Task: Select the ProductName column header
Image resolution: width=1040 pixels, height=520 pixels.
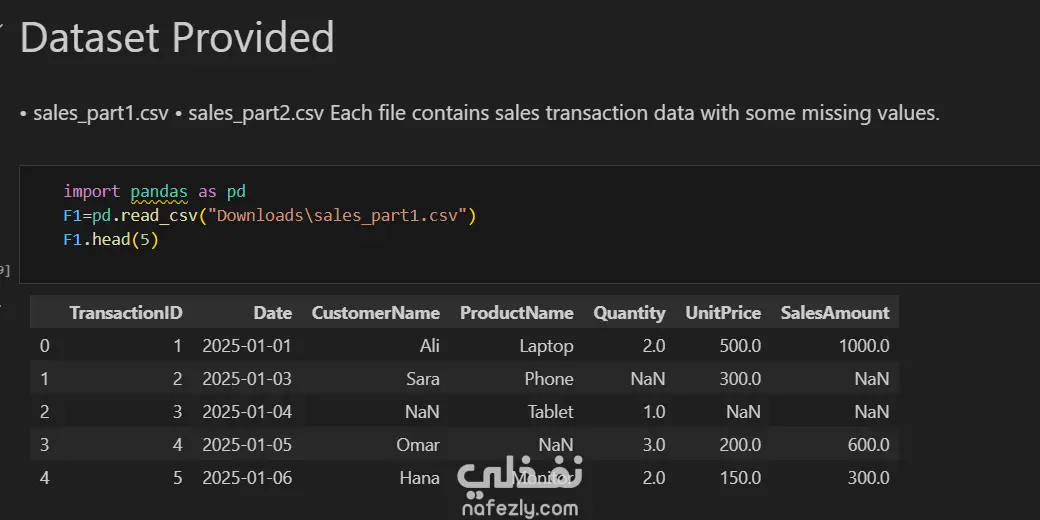Action: pos(516,313)
